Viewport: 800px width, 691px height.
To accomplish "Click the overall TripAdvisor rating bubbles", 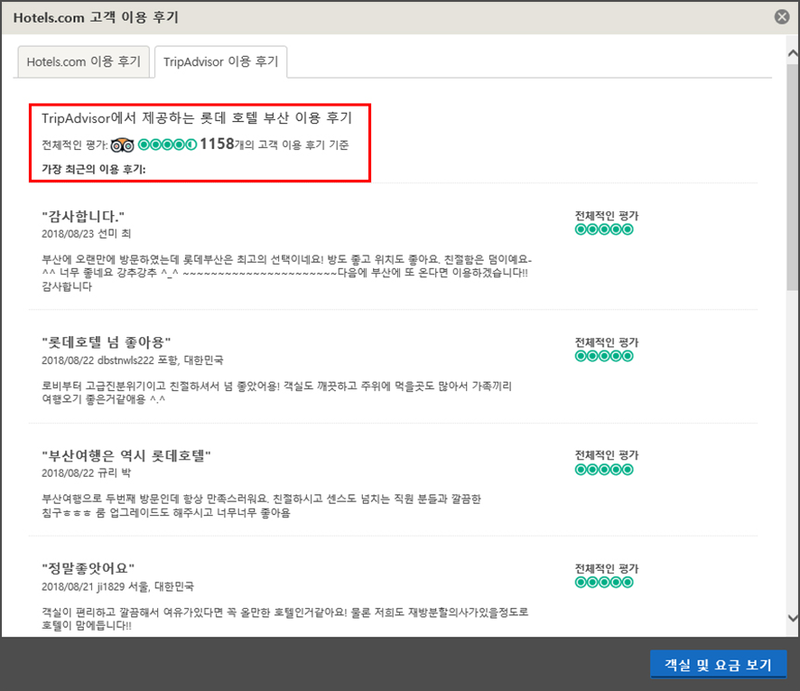I will coord(167,144).
